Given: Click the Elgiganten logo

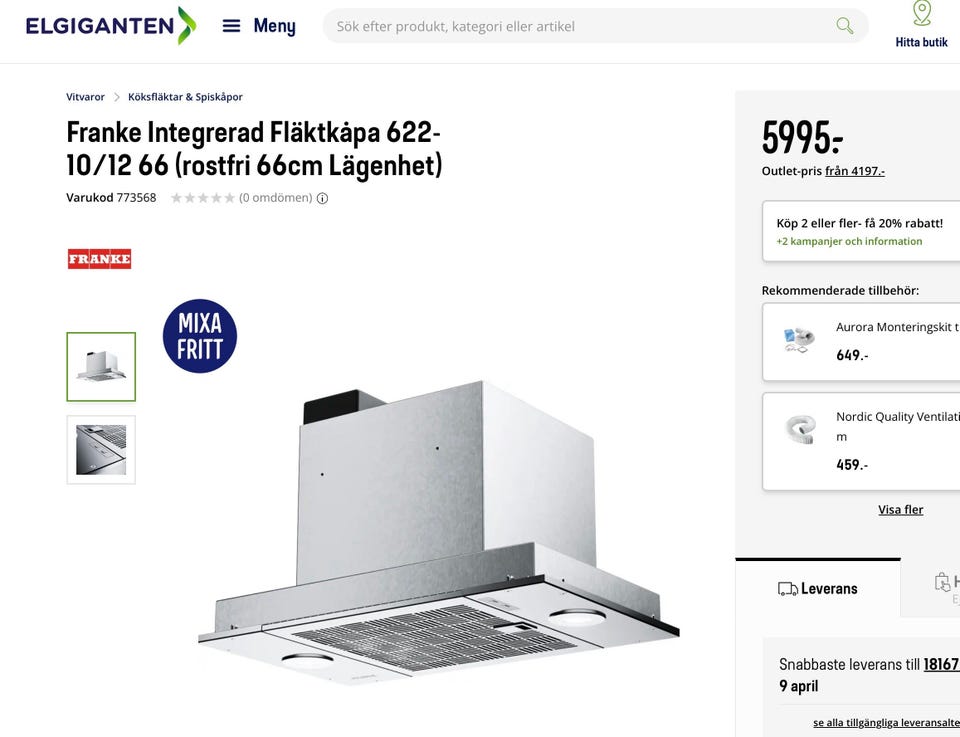Looking at the screenshot, I should [111, 26].
